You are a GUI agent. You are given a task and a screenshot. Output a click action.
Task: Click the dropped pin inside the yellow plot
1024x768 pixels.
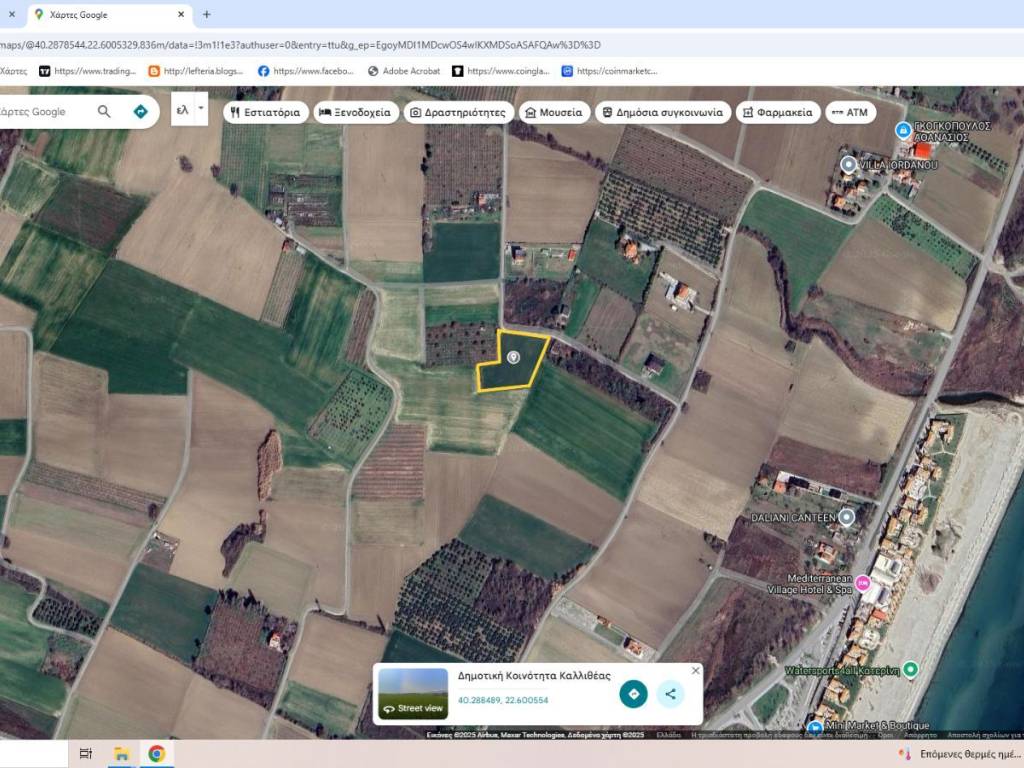coord(514,357)
